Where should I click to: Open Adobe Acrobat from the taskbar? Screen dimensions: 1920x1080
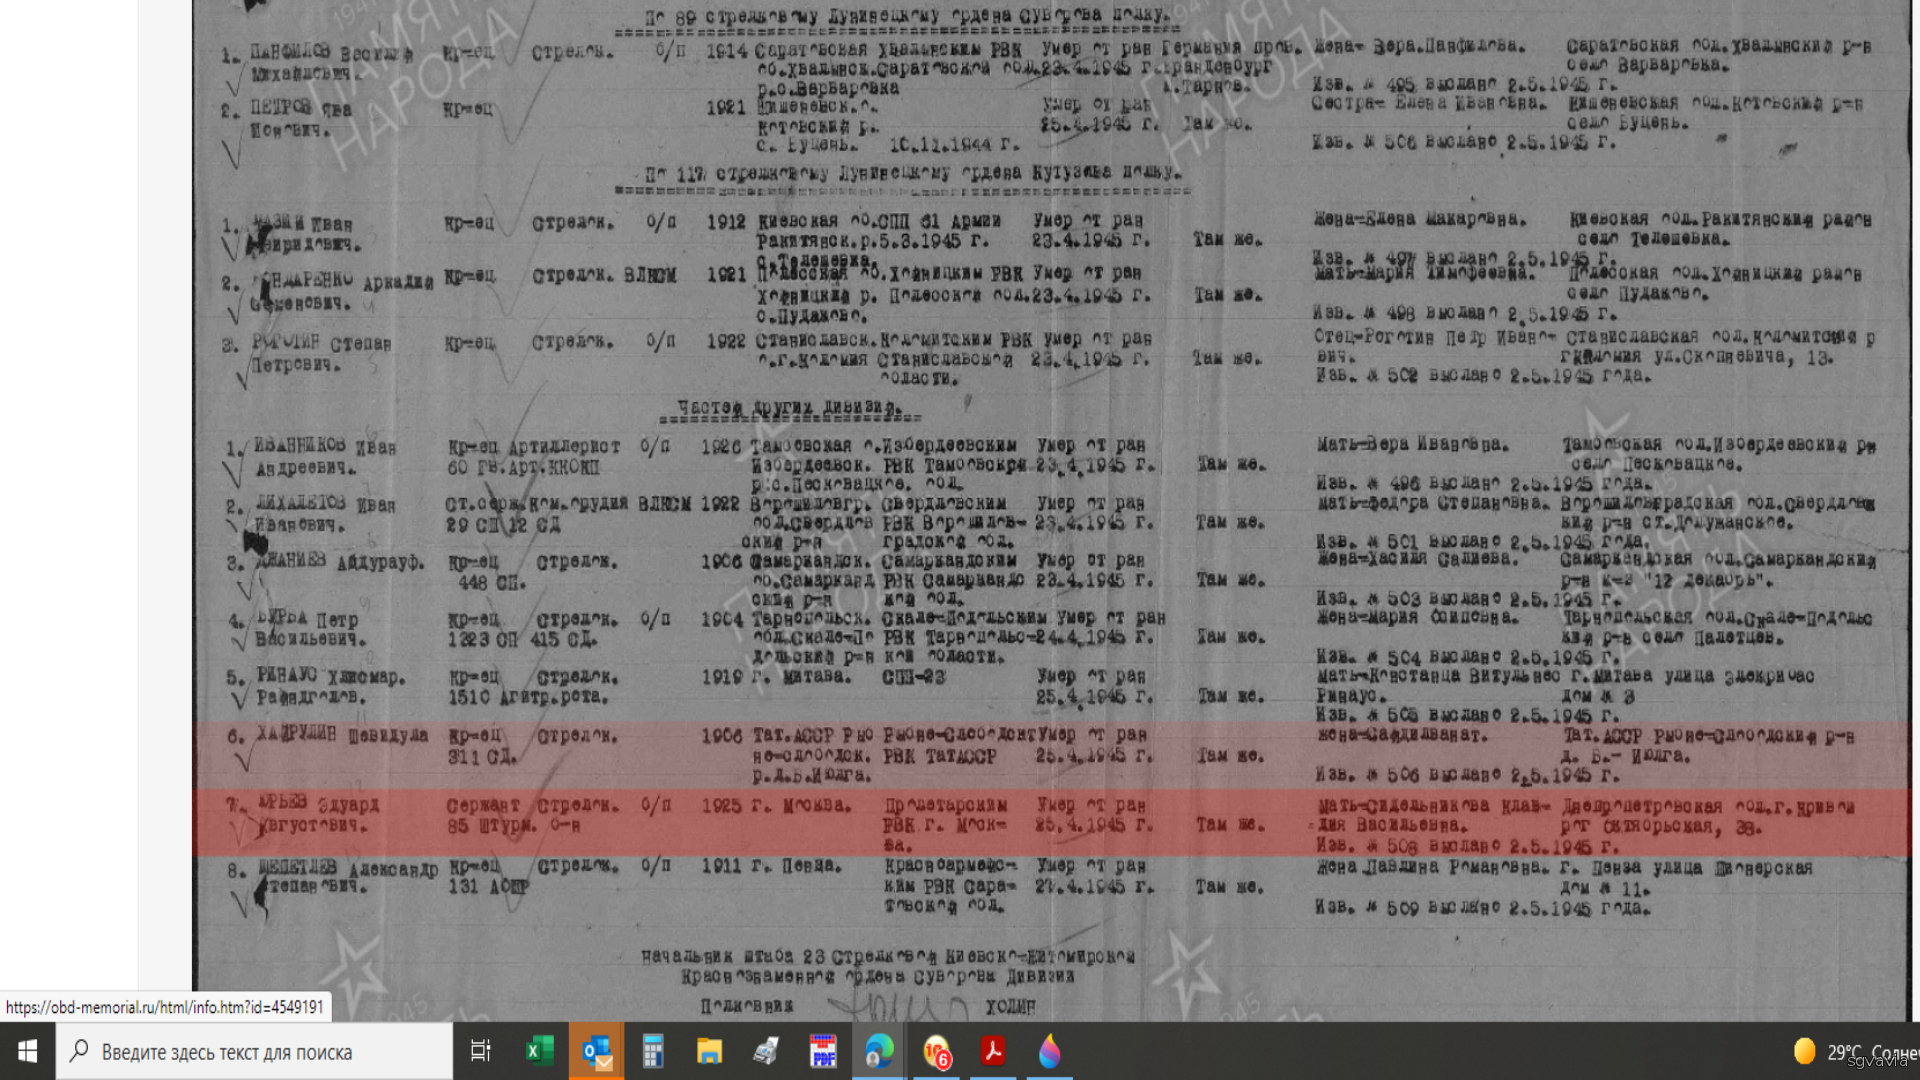tap(993, 1051)
